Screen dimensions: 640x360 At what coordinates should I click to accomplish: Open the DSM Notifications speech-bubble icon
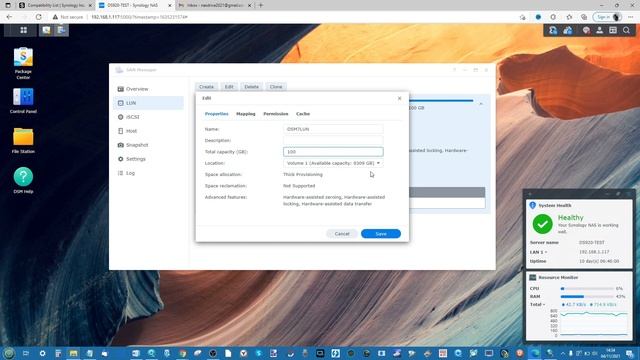click(586, 30)
